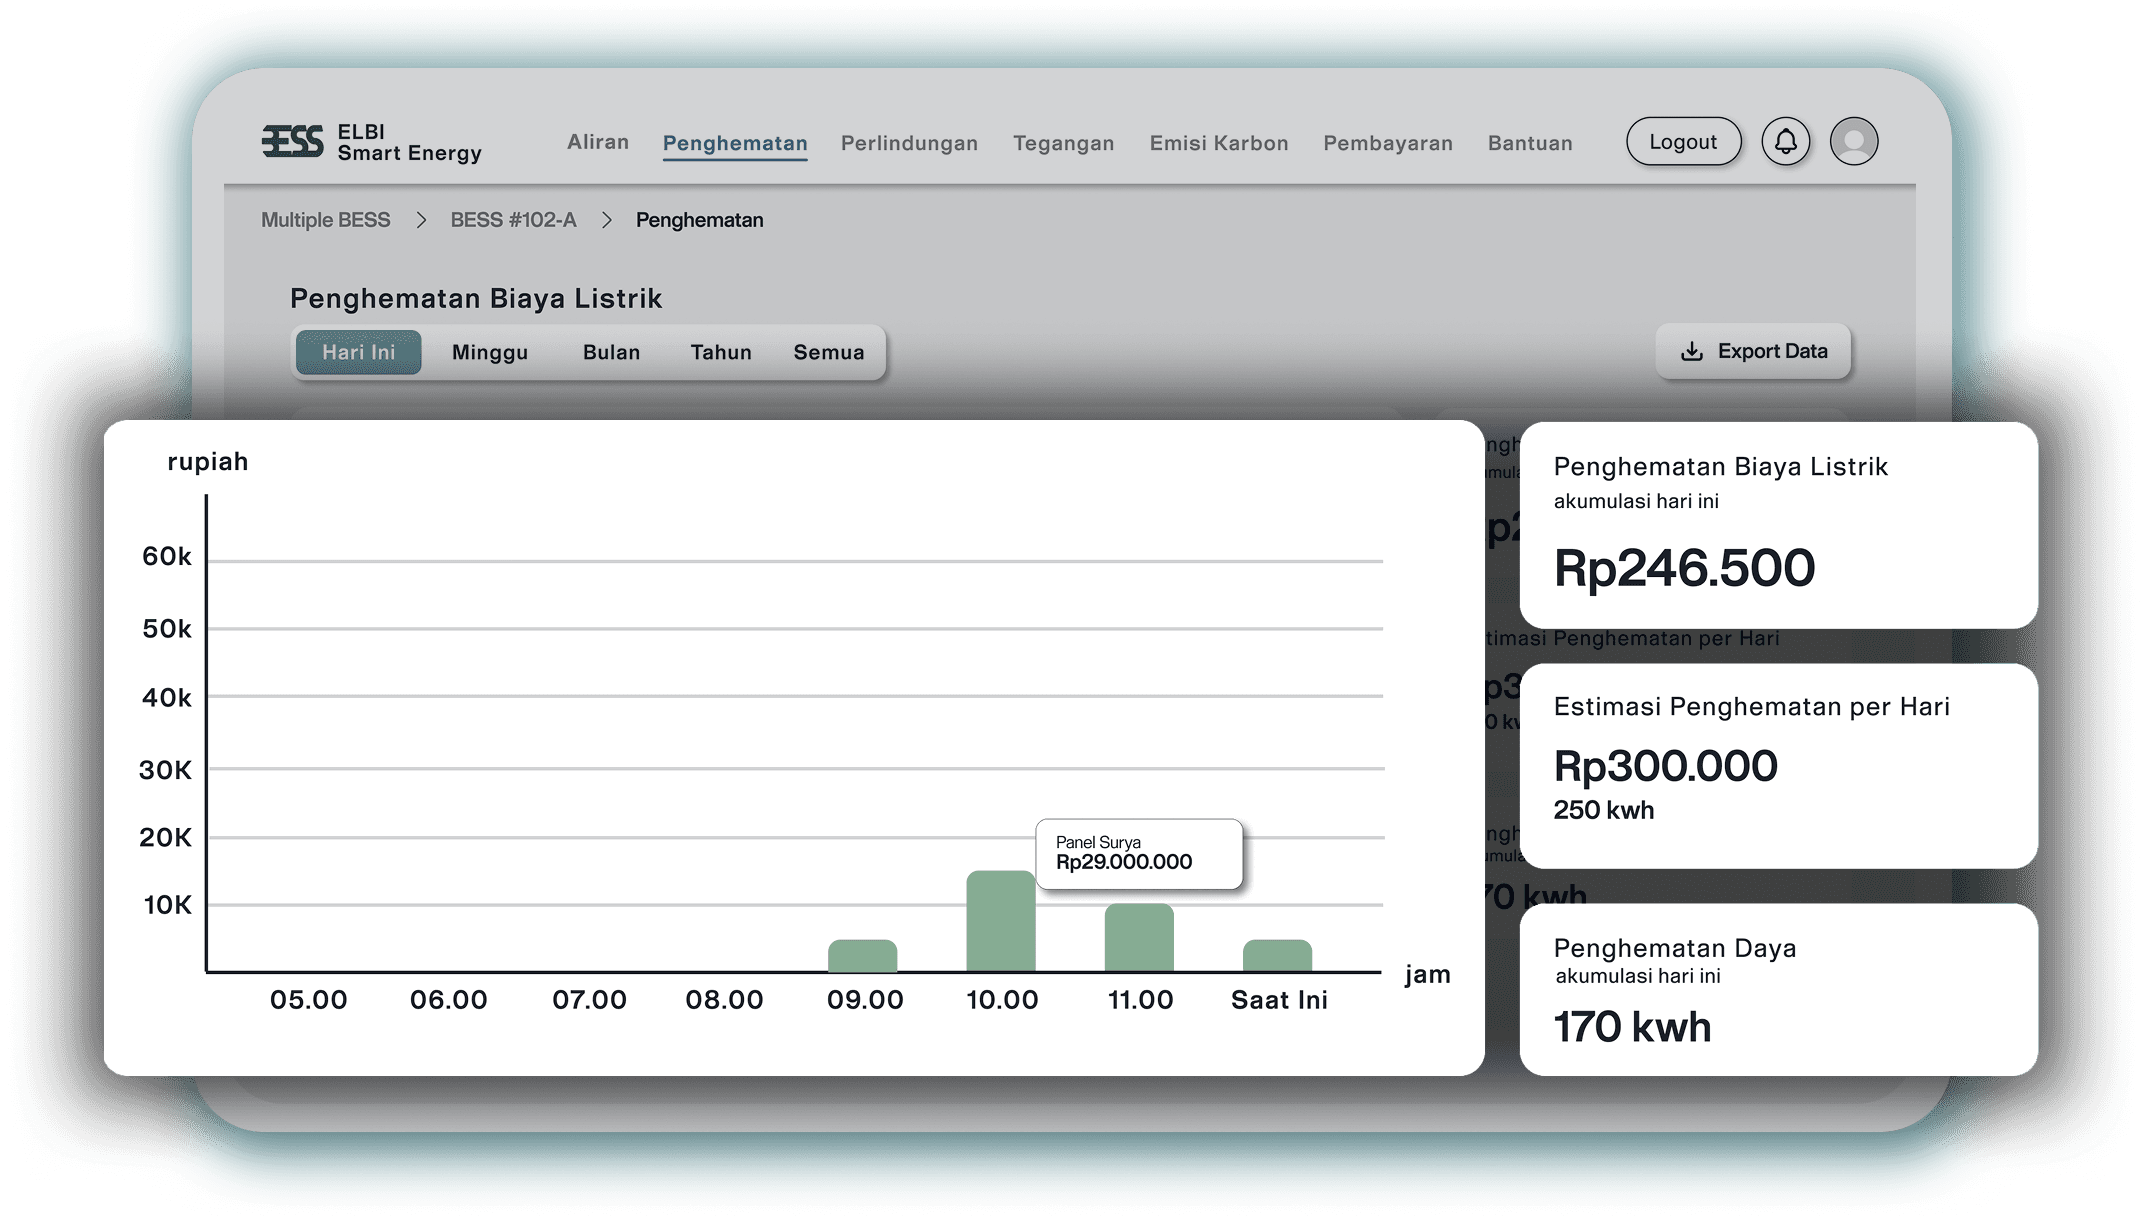Switch to Semua period tab
2144x1216 pixels.
tap(829, 352)
